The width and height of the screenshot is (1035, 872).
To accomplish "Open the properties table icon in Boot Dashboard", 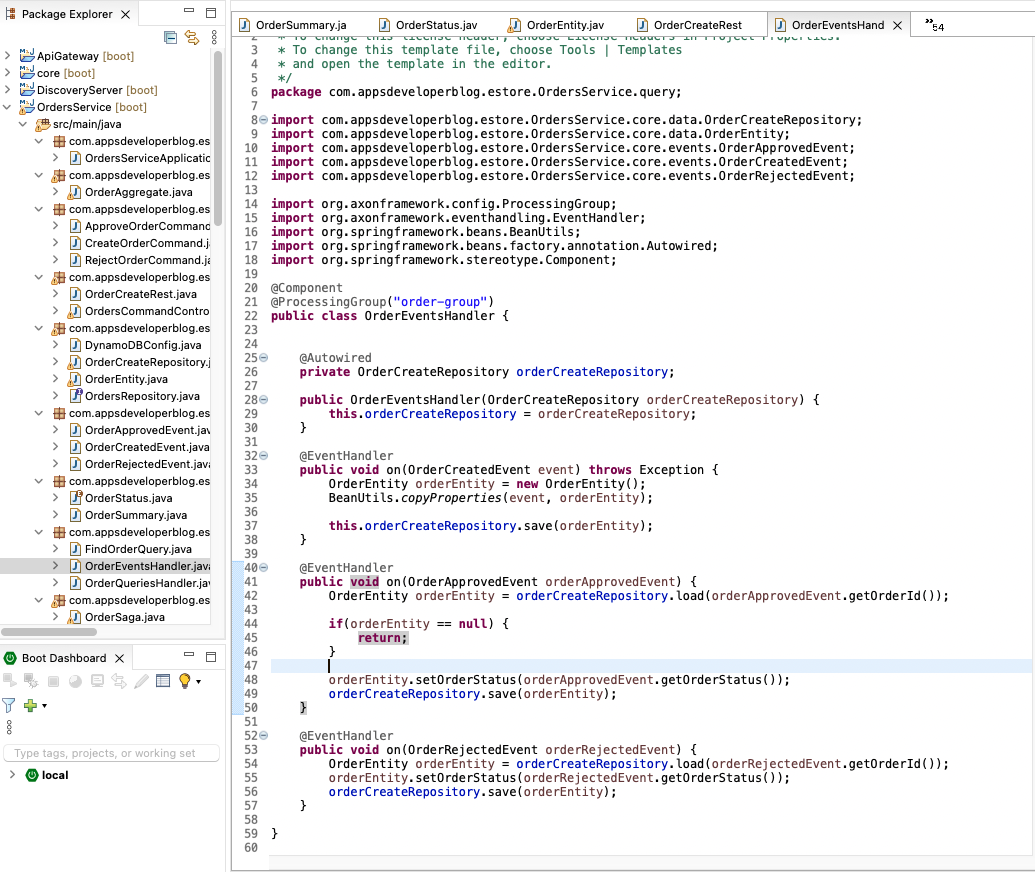I will (164, 682).
